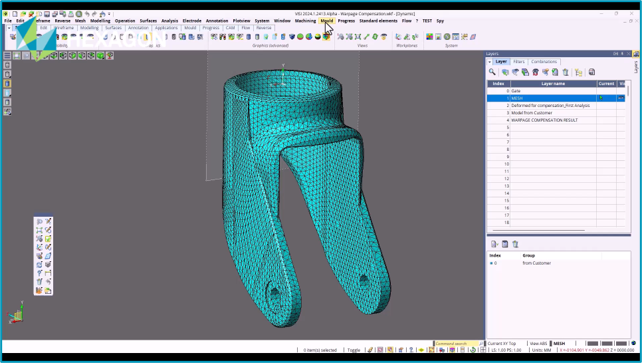Viewport: 642px width, 363px height.
Task: Select the MESH layer row
Action: [x=556, y=98]
